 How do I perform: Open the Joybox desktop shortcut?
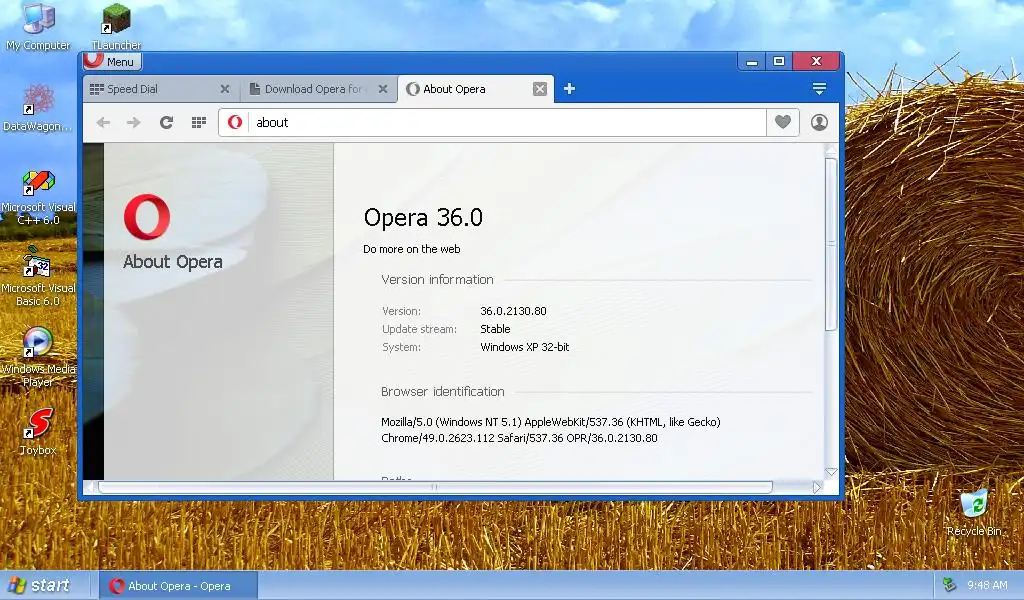pos(38,431)
